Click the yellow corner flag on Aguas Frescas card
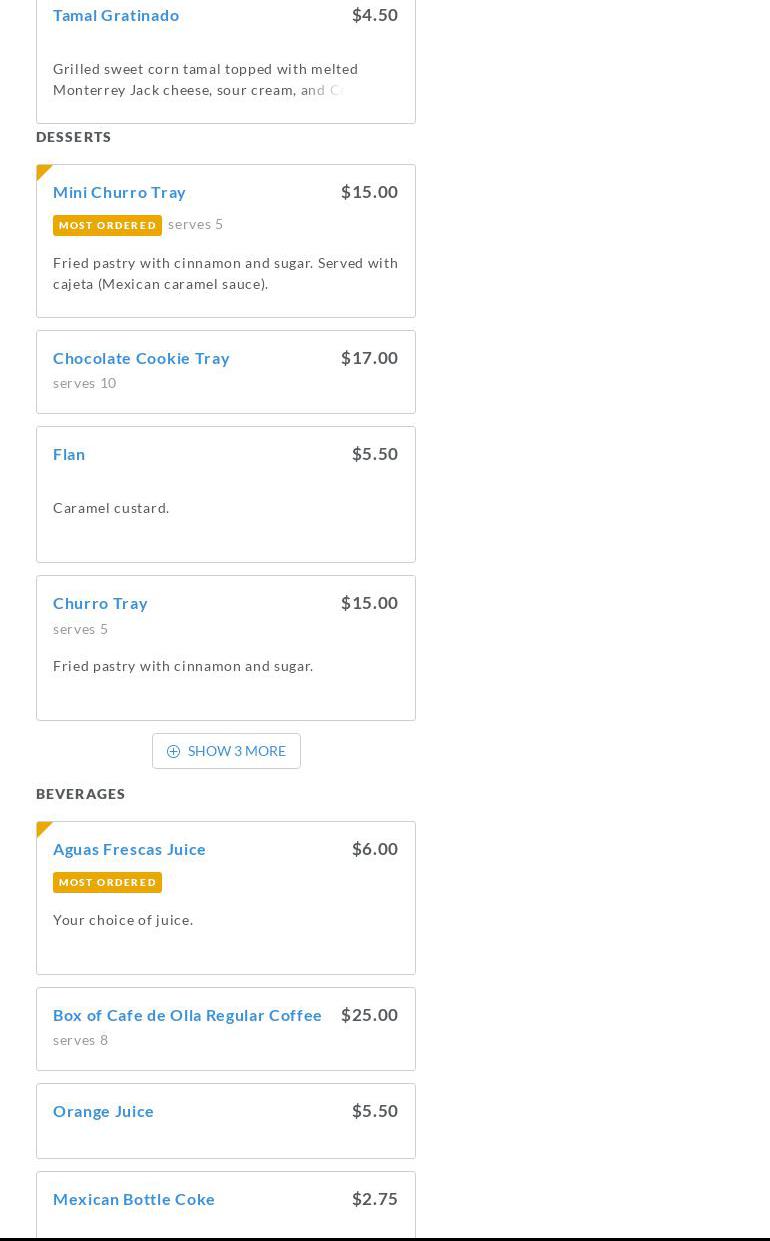The height and width of the screenshot is (1241, 770). (x=43, y=828)
